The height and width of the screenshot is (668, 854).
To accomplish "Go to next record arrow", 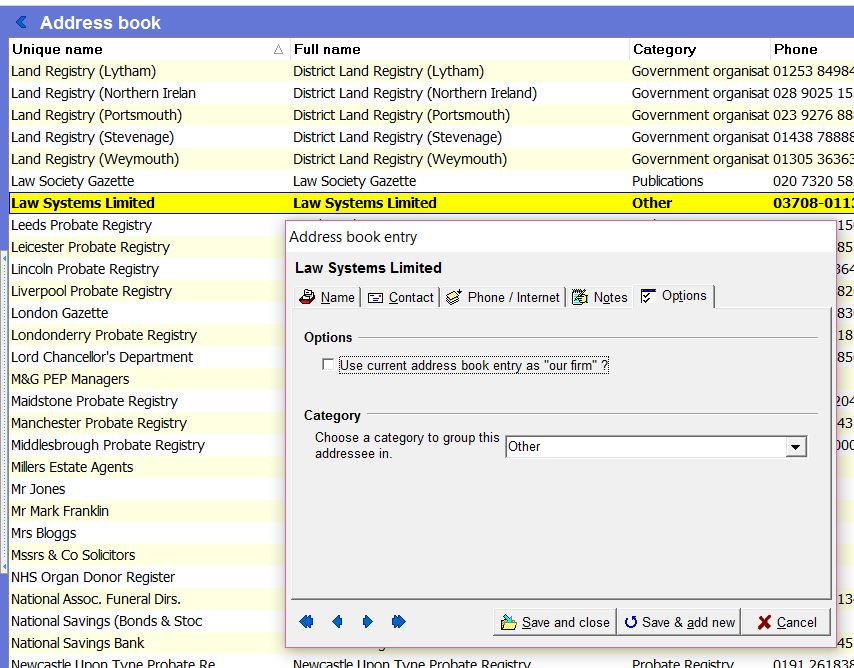I will 367,622.
